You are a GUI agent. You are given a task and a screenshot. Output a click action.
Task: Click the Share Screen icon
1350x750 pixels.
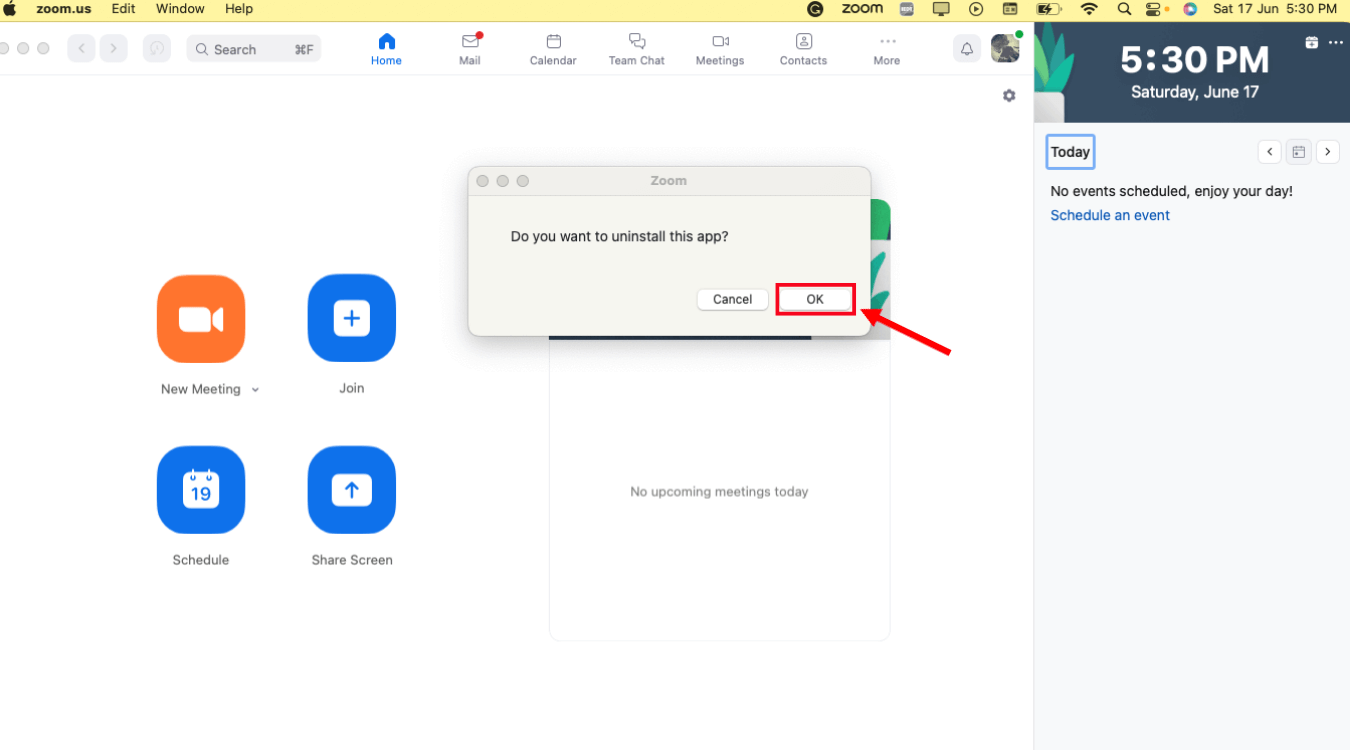click(x=352, y=490)
